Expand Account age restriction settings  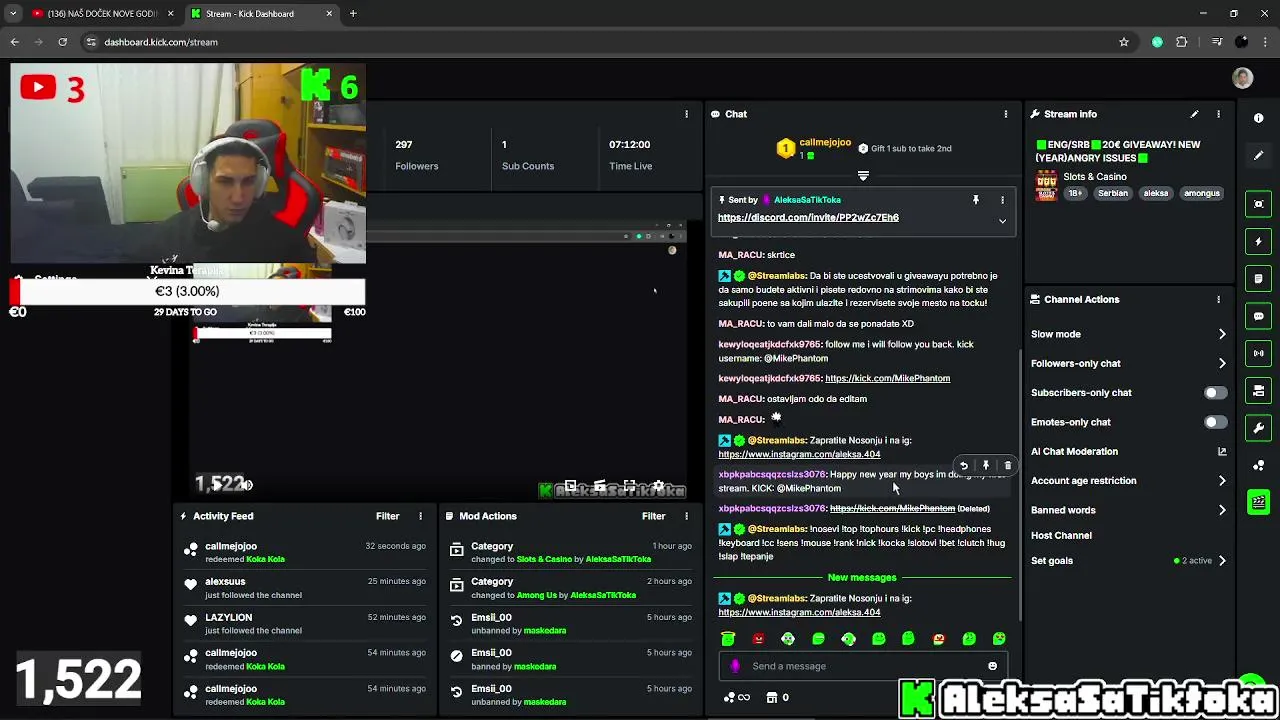[x=1221, y=481]
